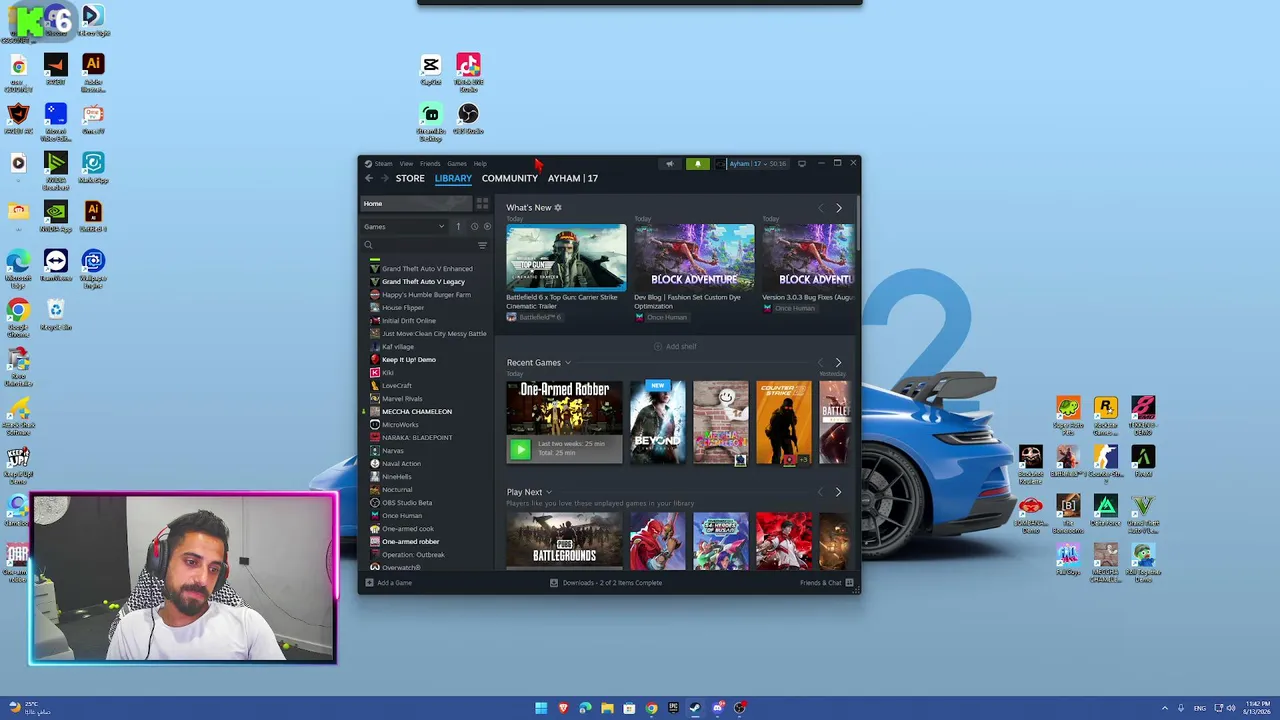Open the green notifications bell
Viewport: 1280px width, 720px height.
pos(698,164)
